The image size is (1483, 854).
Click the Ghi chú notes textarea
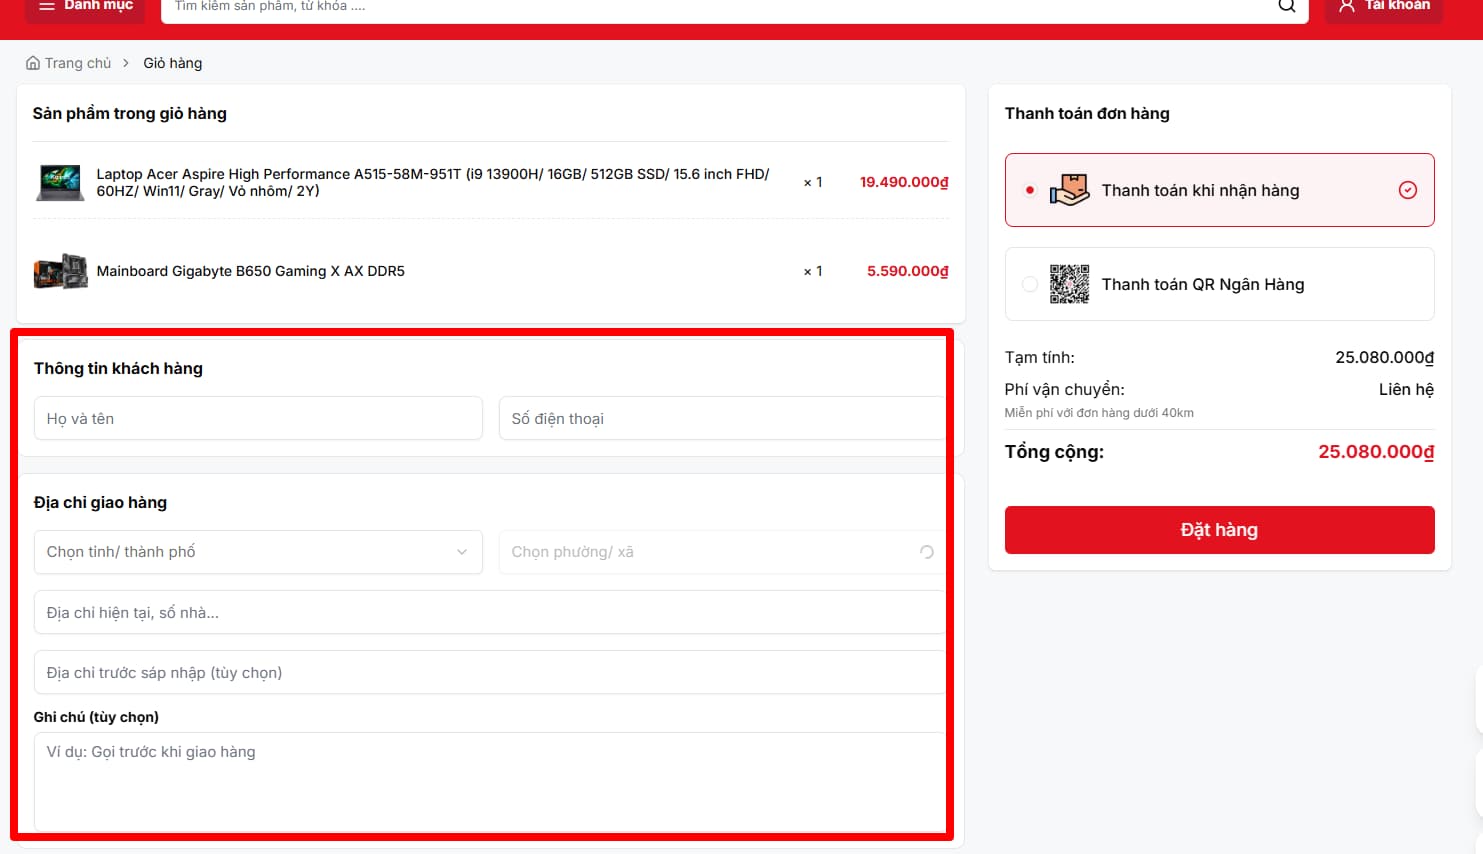coord(488,780)
